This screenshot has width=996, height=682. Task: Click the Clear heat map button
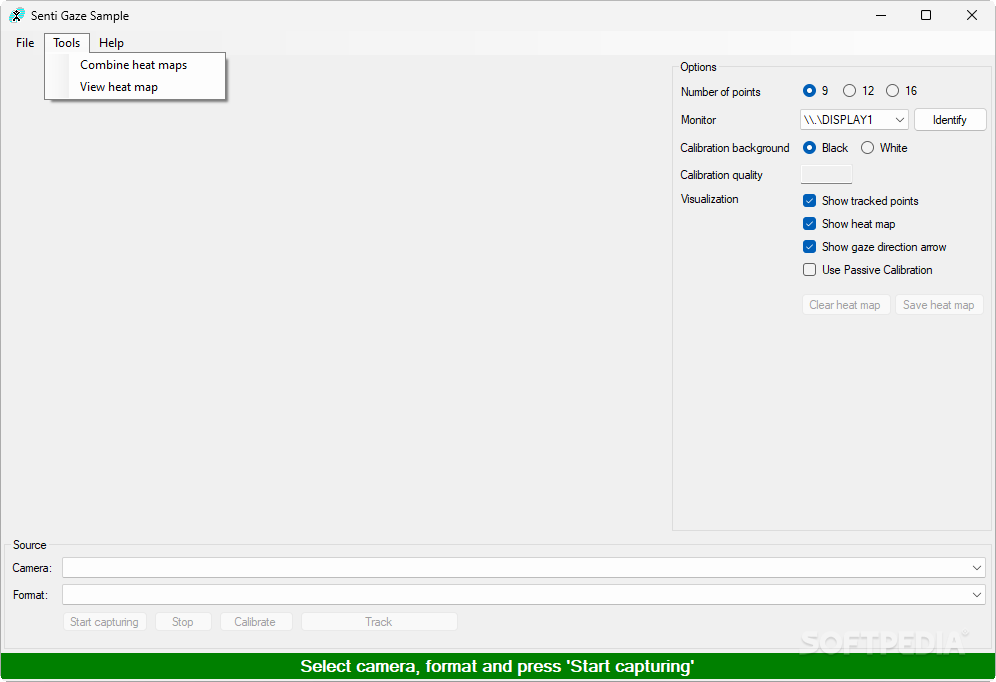click(x=845, y=305)
